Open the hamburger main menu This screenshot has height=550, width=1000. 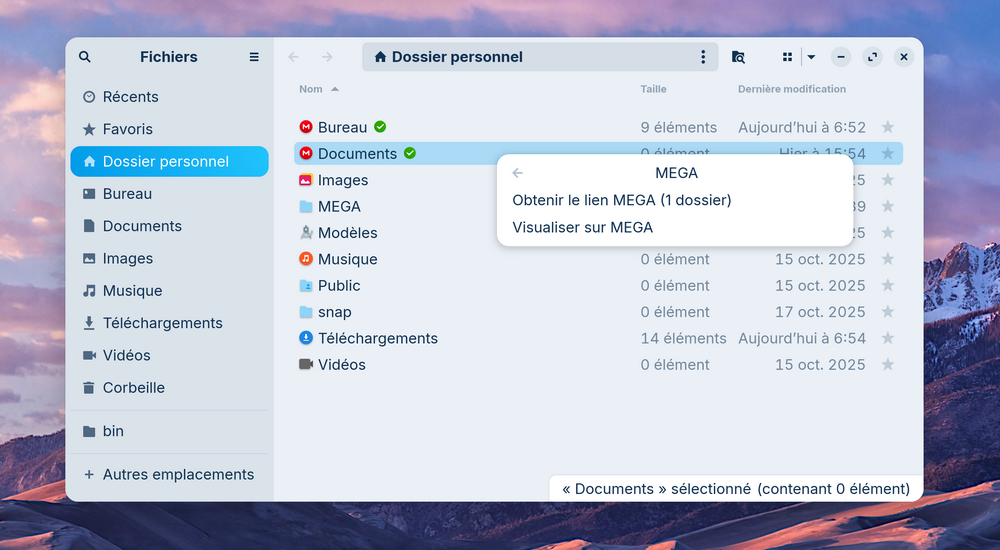pos(254,57)
